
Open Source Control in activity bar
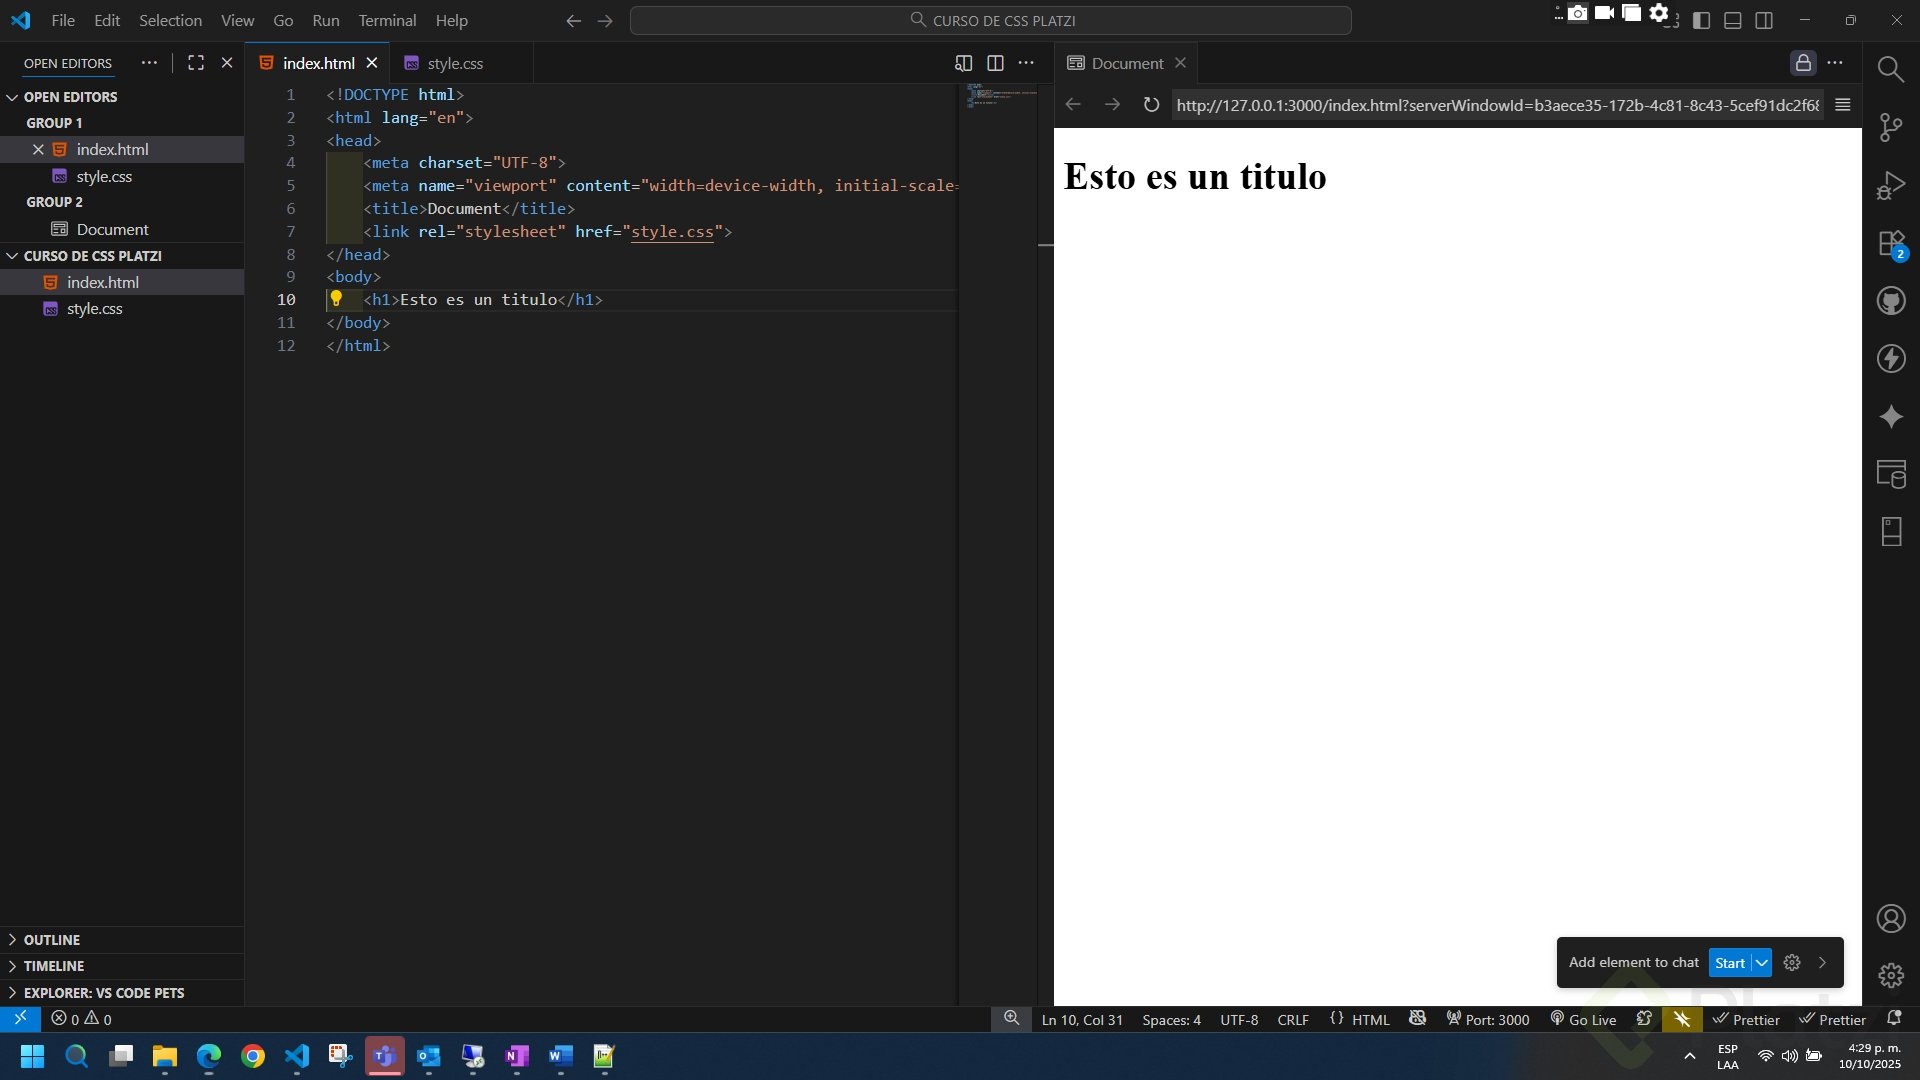click(x=1890, y=127)
